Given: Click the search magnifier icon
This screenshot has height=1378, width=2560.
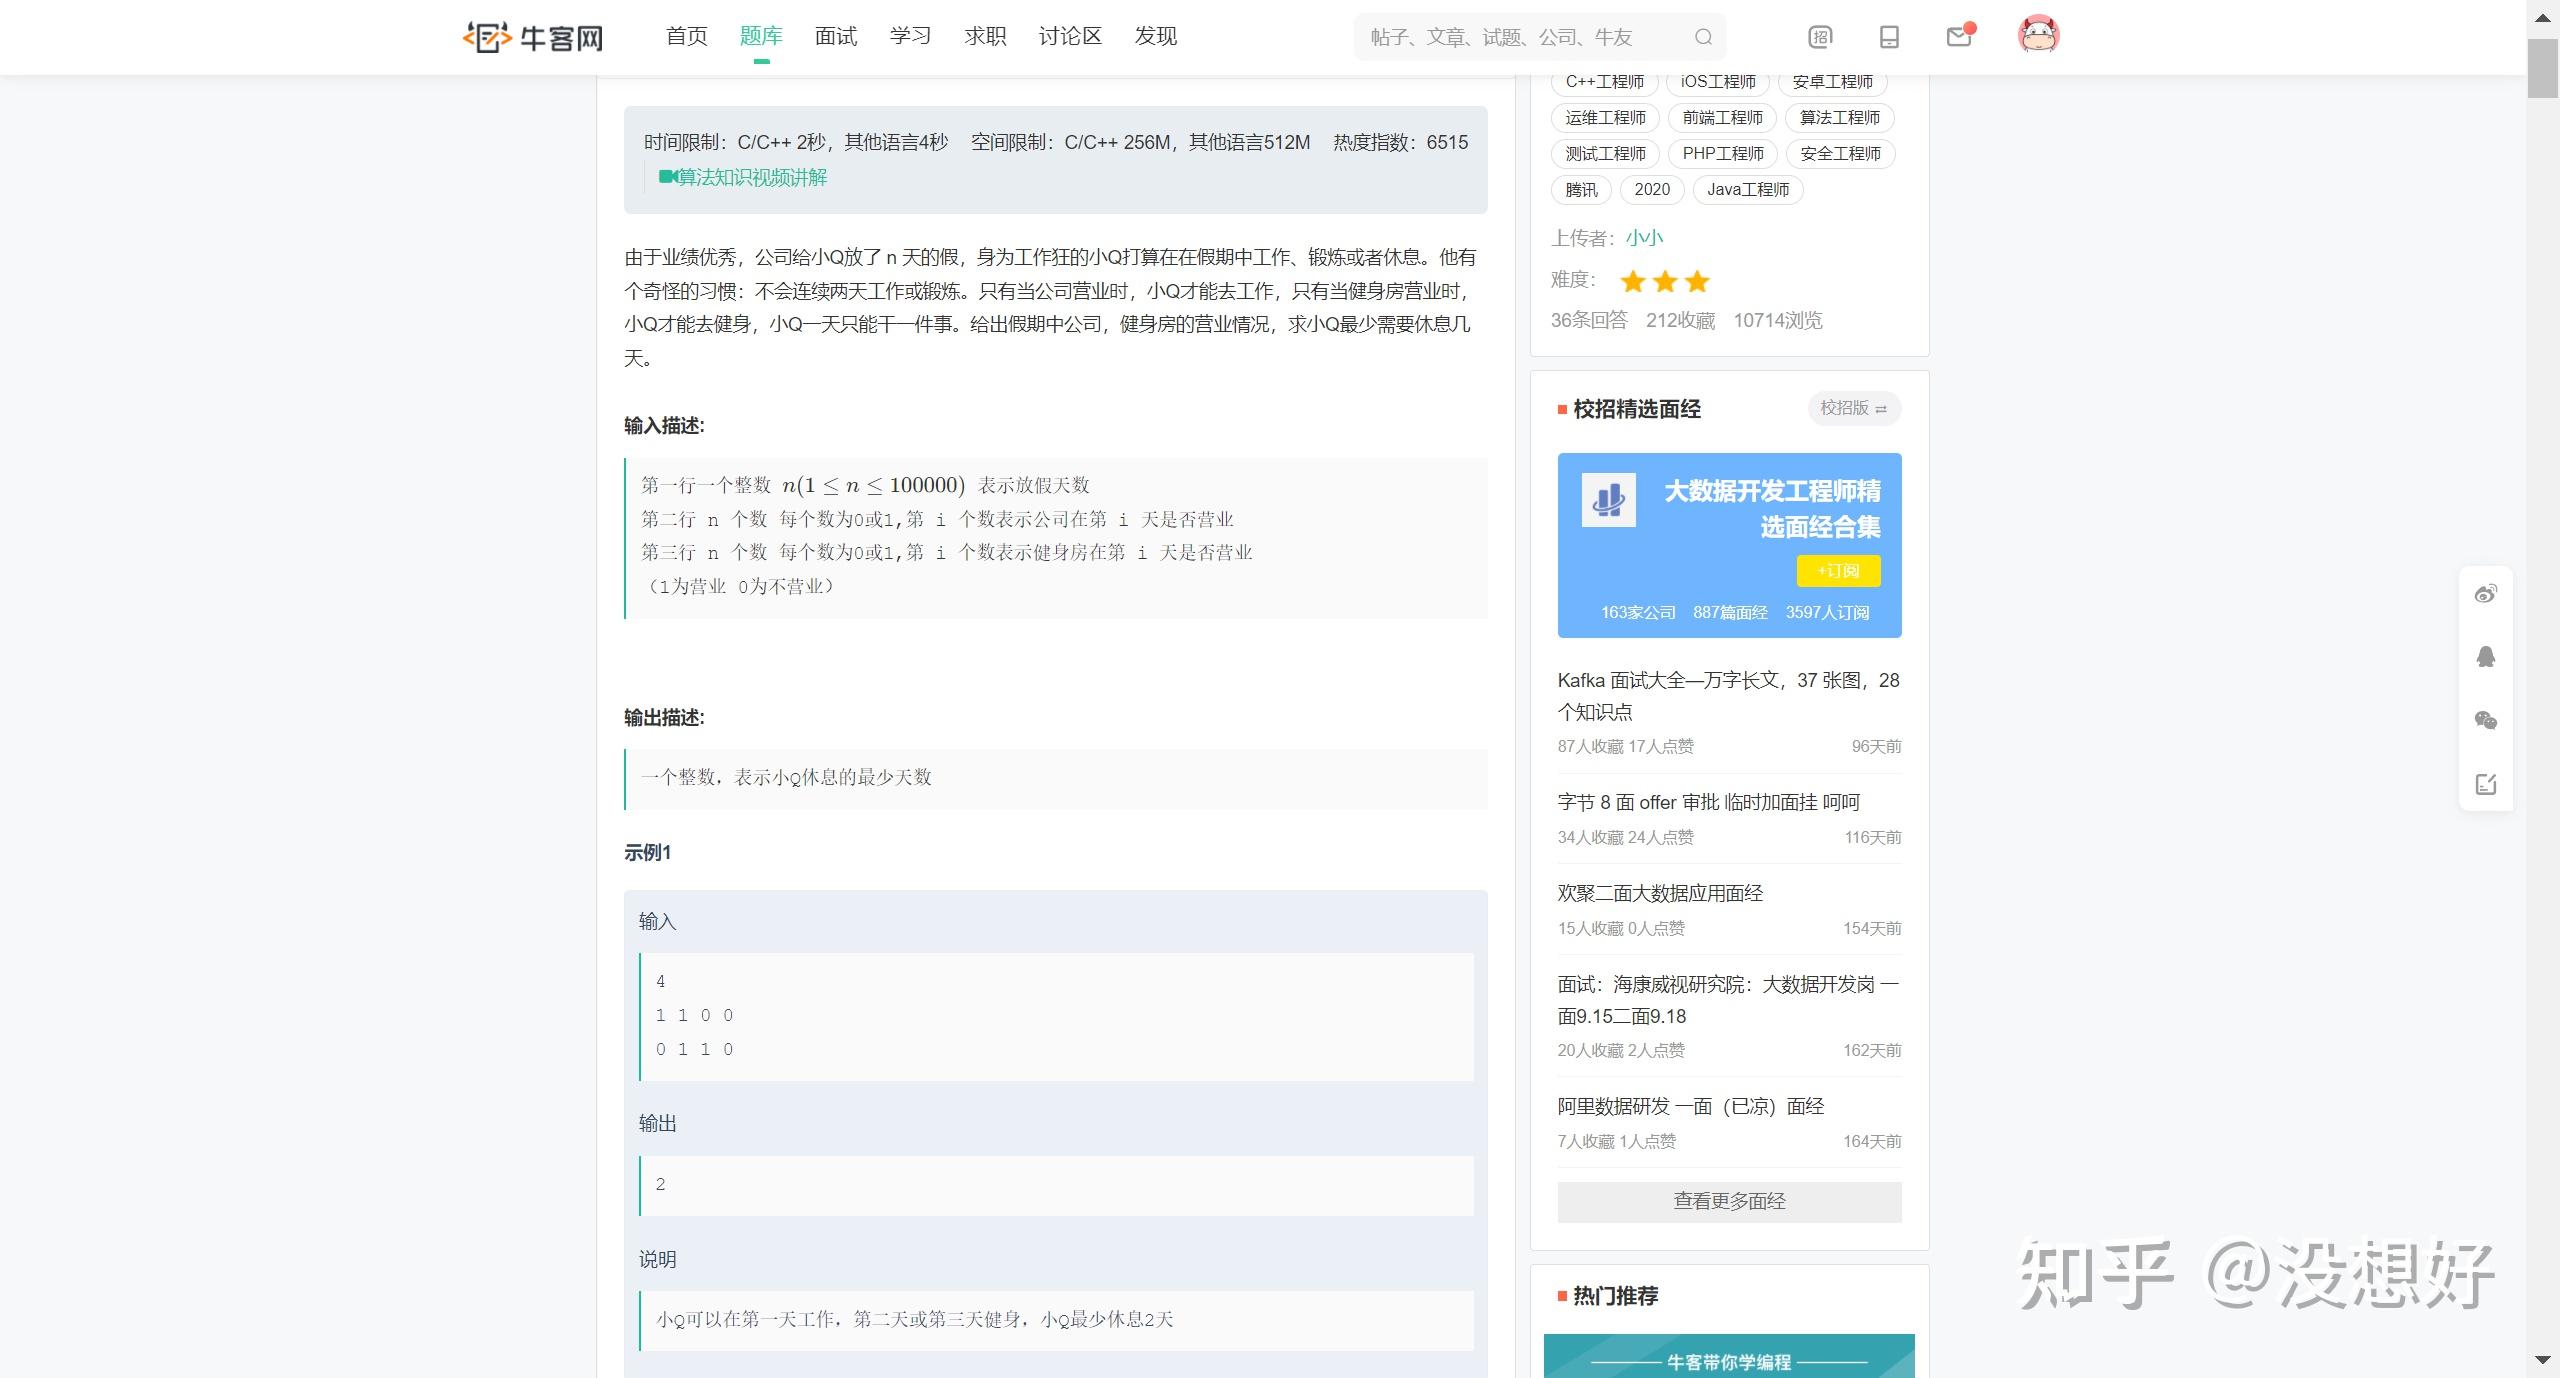Looking at the screenshot, I should point(1703,37).
